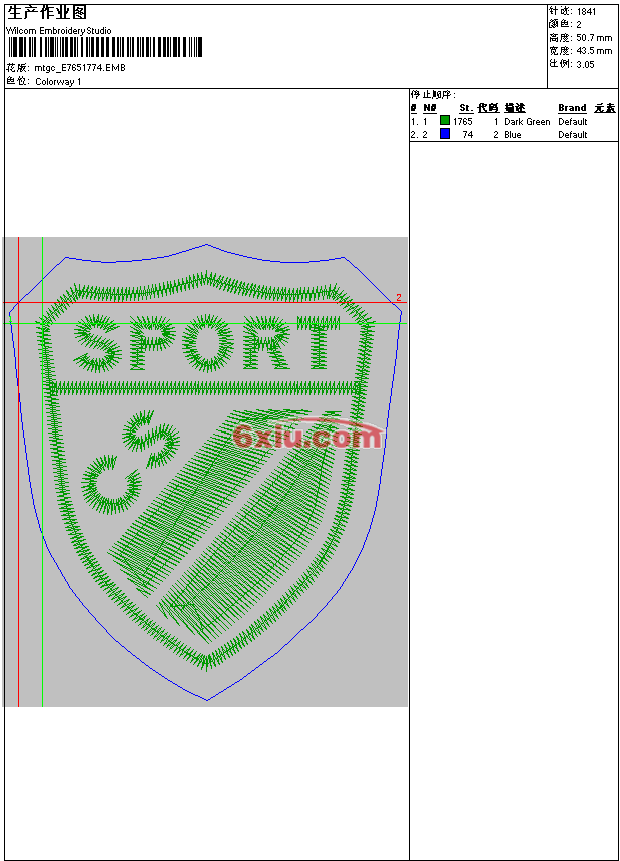Select the 'Dark Green' description cell

[527, 122]
